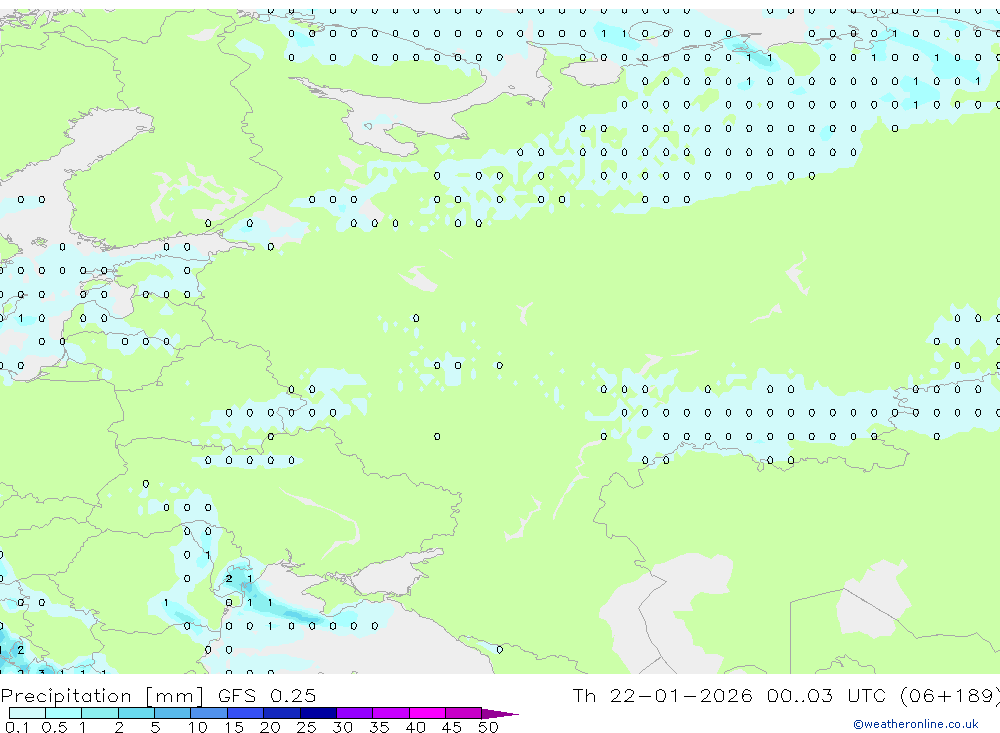Select the '0.5' legend label
The image size is (1000, 733).
[54, 727]
